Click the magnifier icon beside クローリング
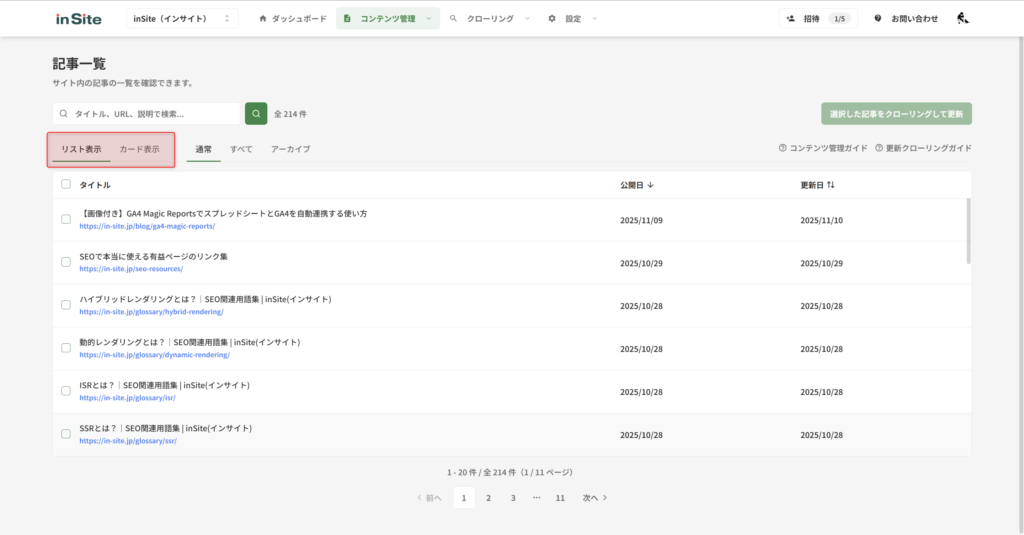Image resolution: width=1024 pixels, height=535 pixels. point(453,18)
